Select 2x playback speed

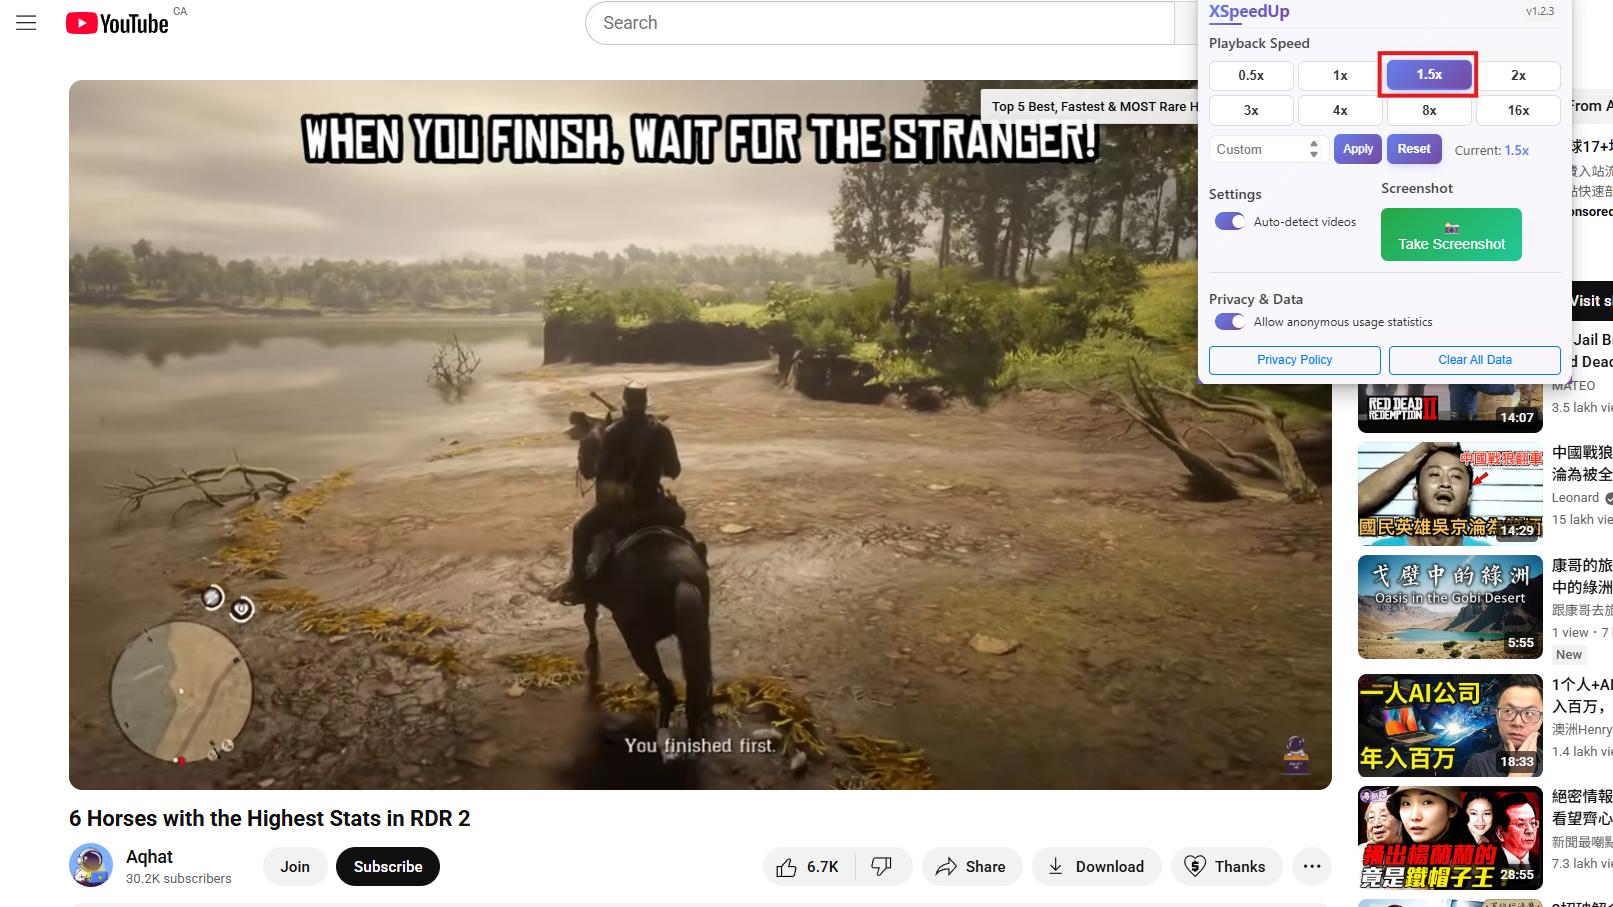coord(1518,75)
